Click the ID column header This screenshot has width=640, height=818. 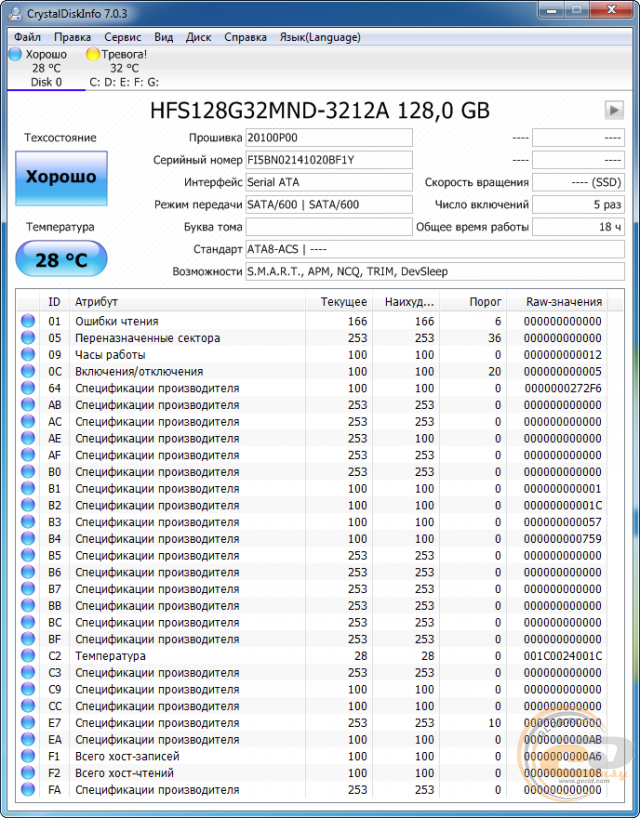tap(54, 302)
